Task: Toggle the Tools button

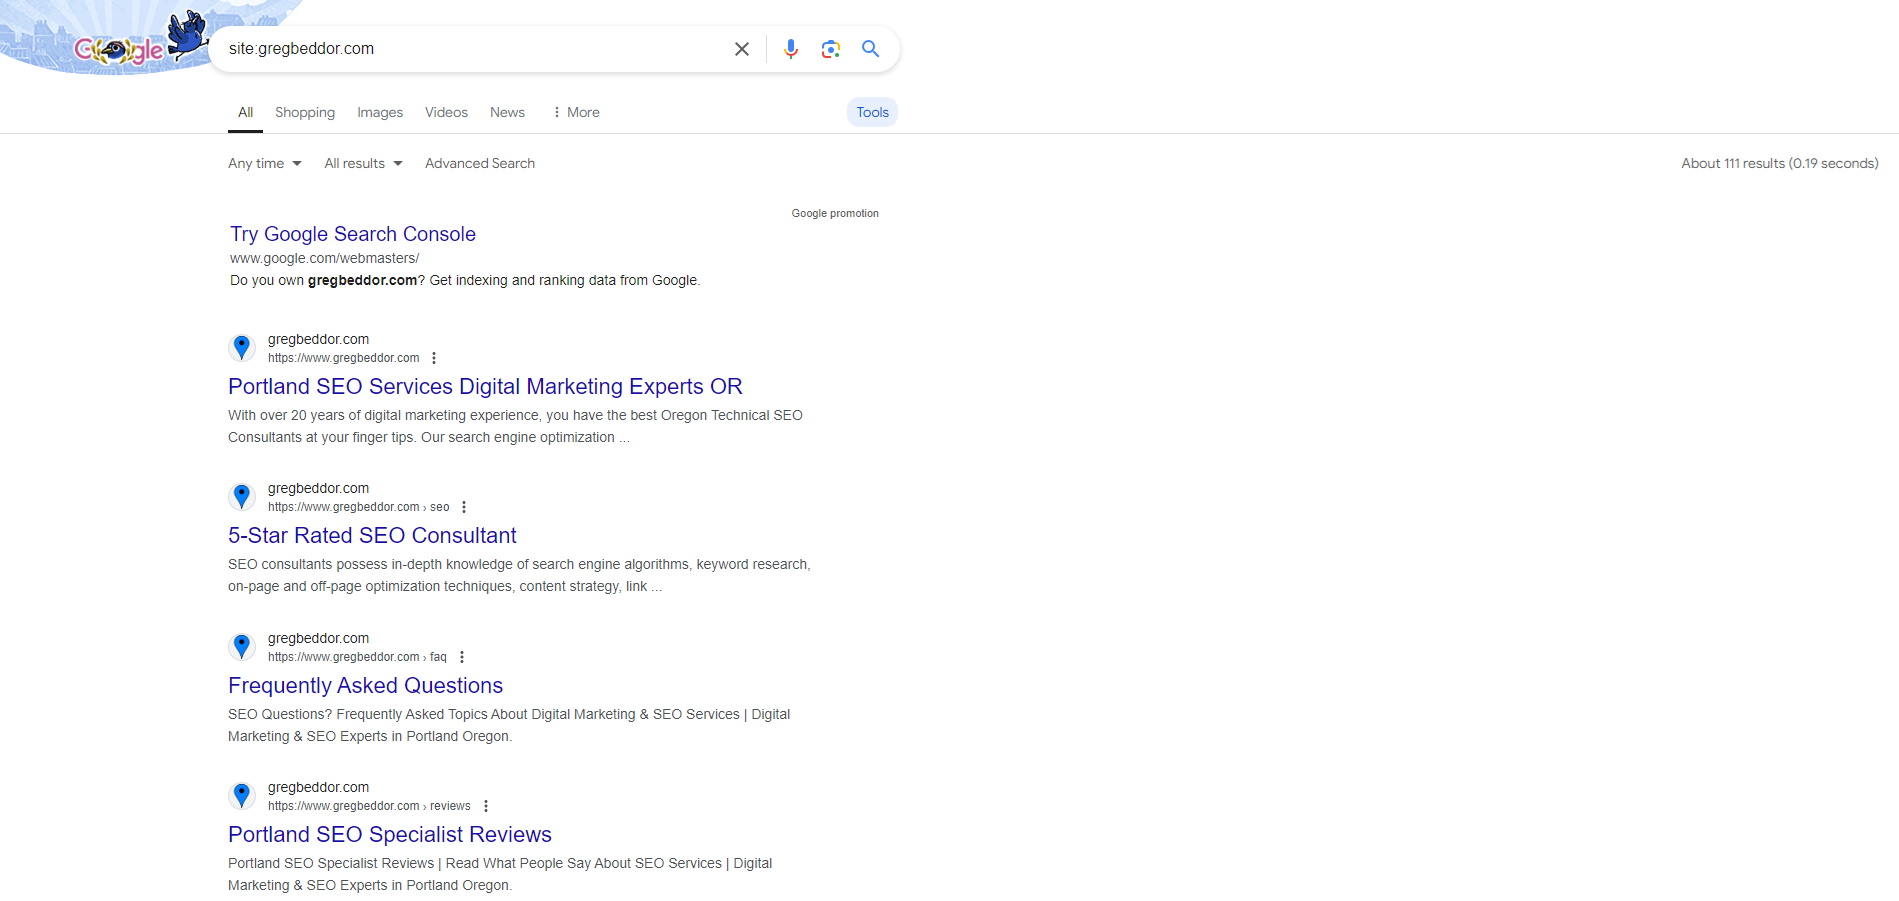Action: coord(872,112)
